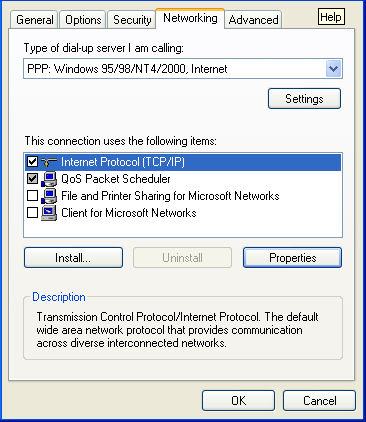Go to the Security tab
Image resolution: width=366 pixels, height=422 pixels.
[x=132, y=20]
